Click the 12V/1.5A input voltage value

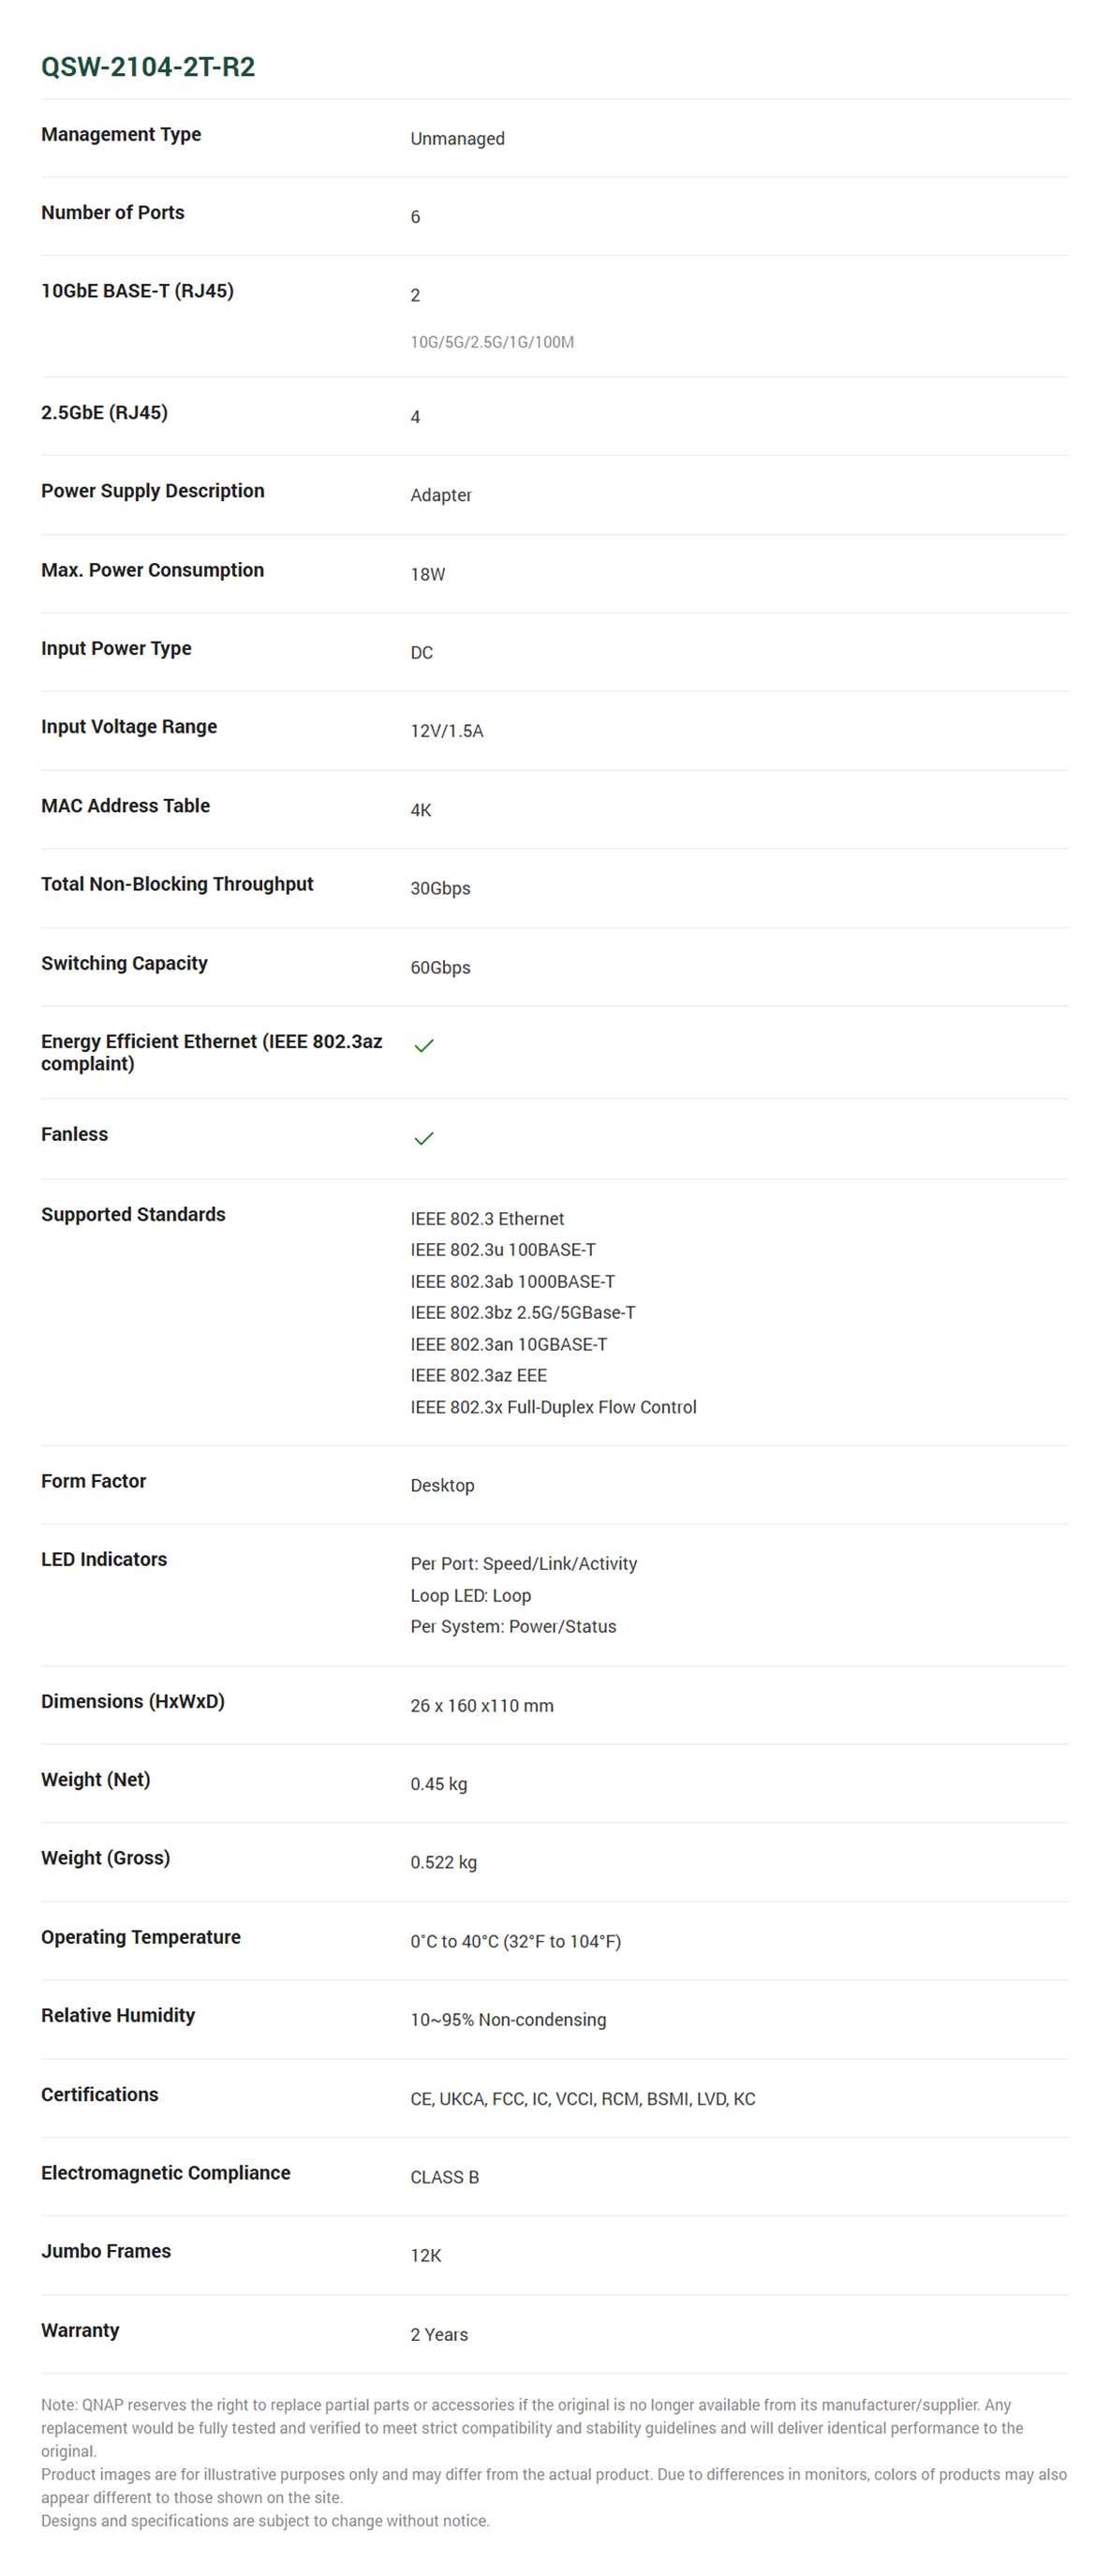pyautogui.click(x=446, y=731)
